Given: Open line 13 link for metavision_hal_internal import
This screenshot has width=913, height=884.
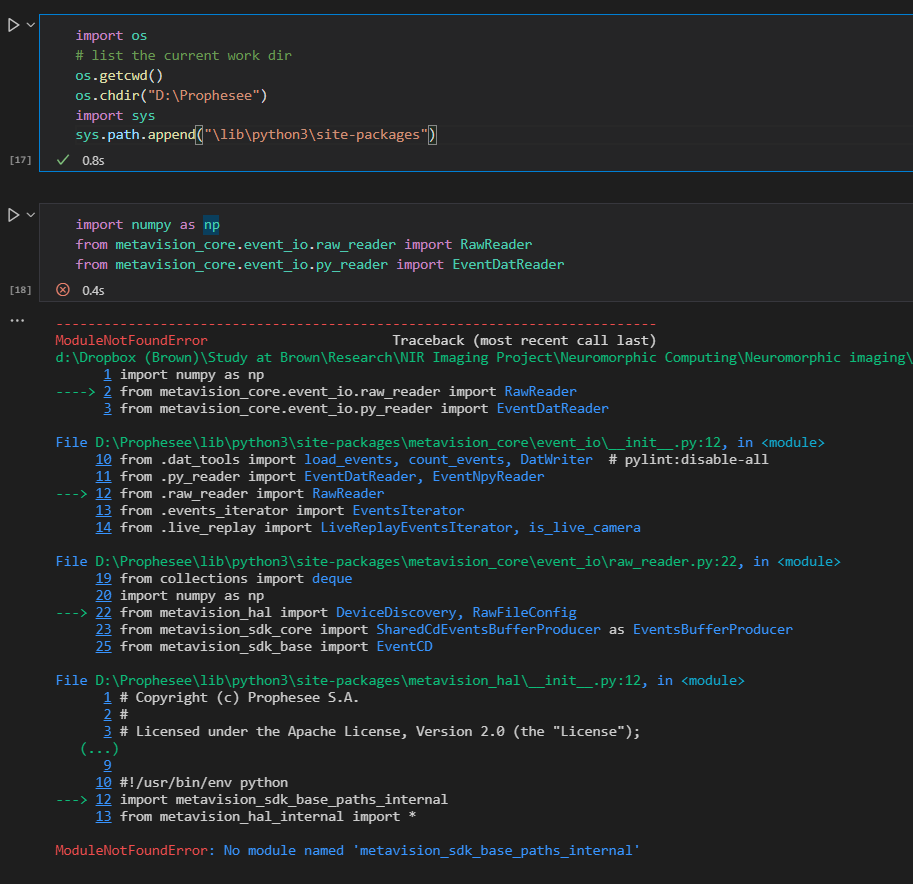Looking at the screenshot, I should pyautogui.click(x=104, y=816).
